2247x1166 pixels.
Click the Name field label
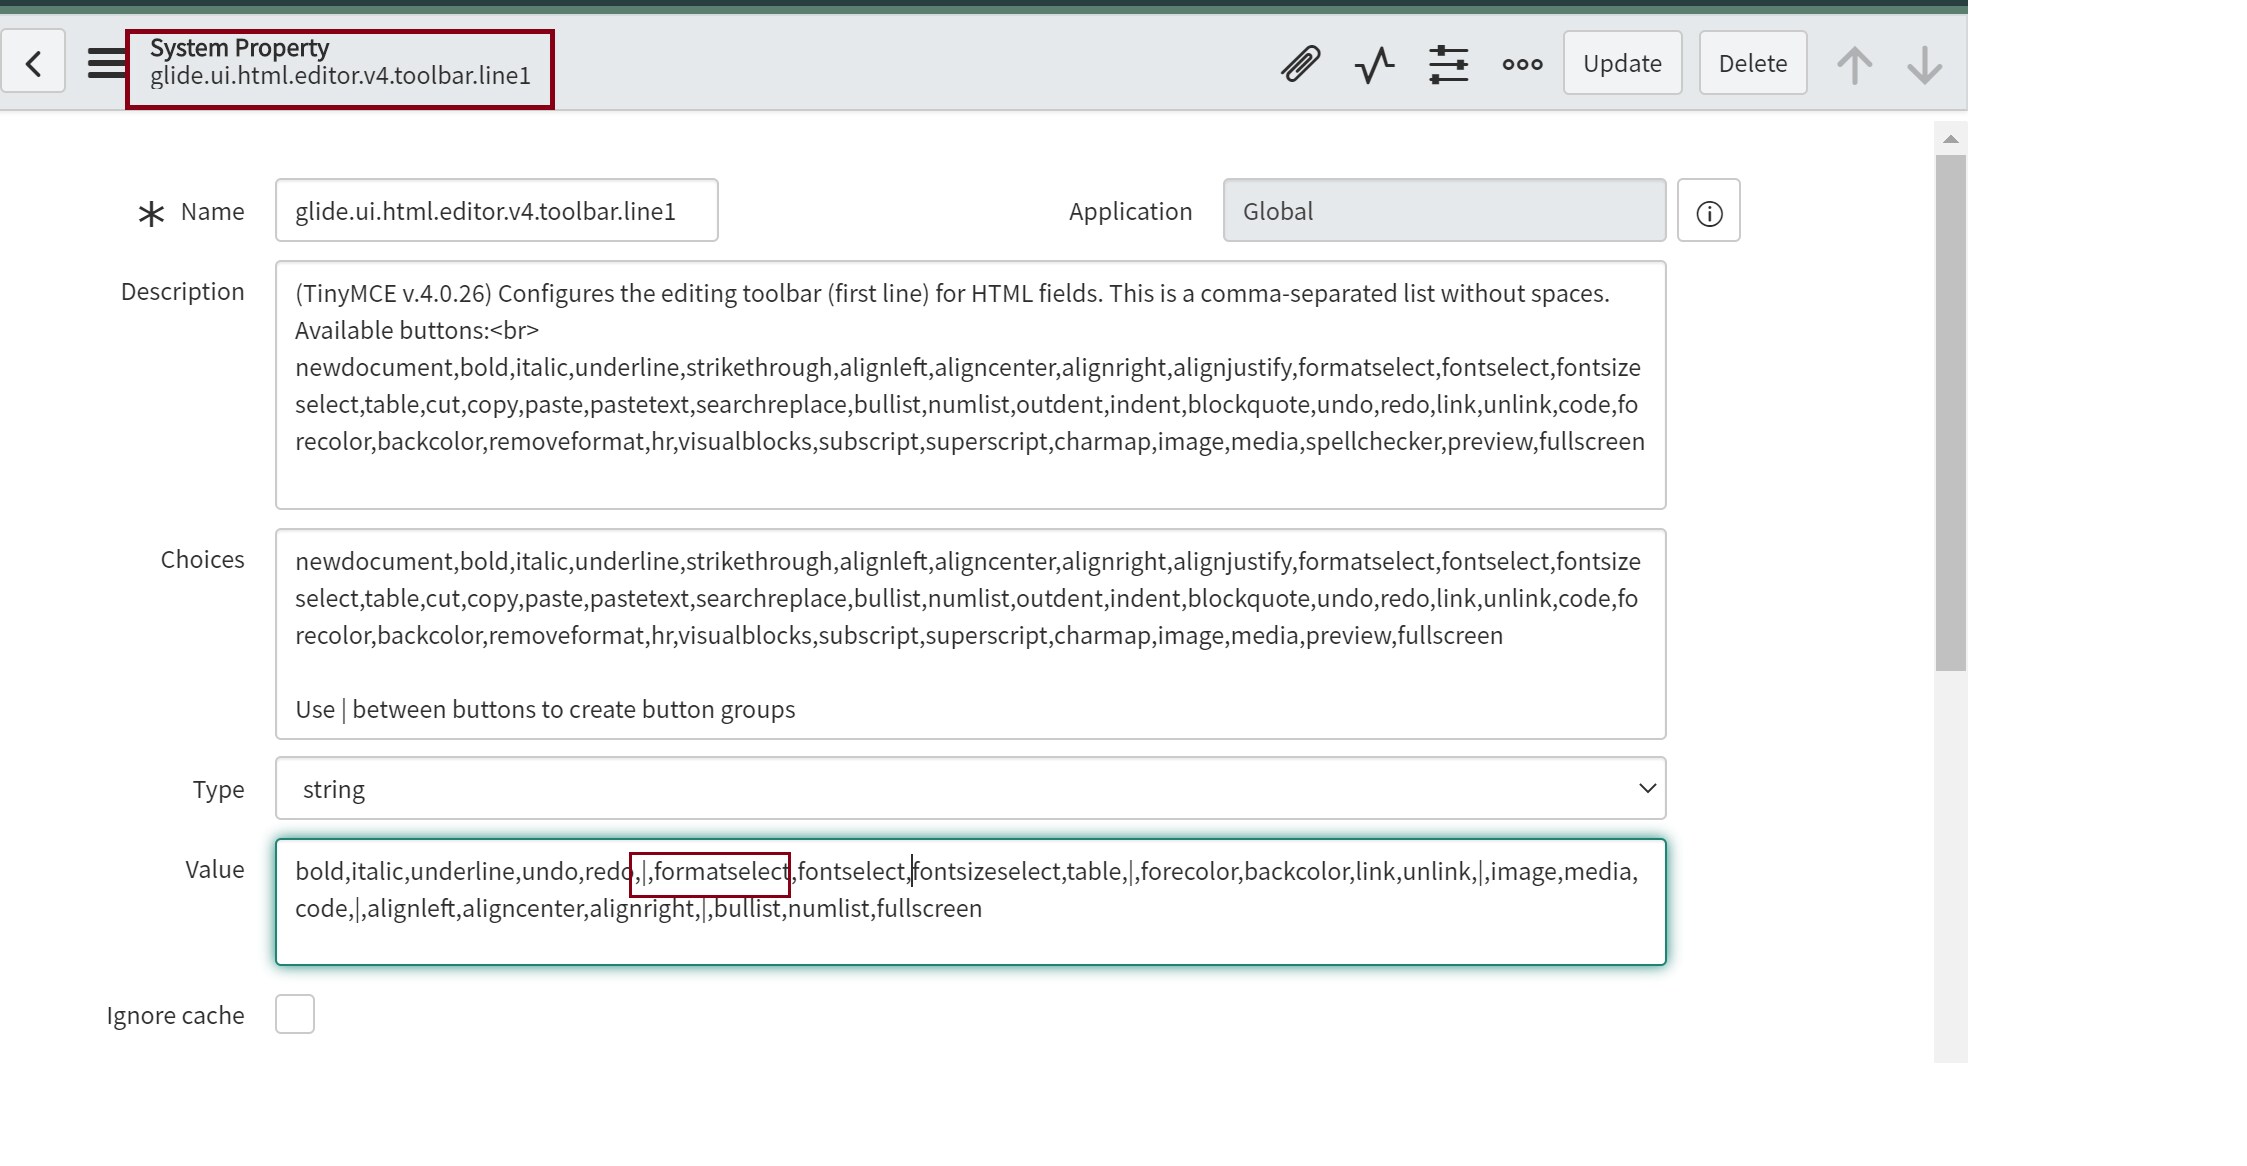[212, 212]
